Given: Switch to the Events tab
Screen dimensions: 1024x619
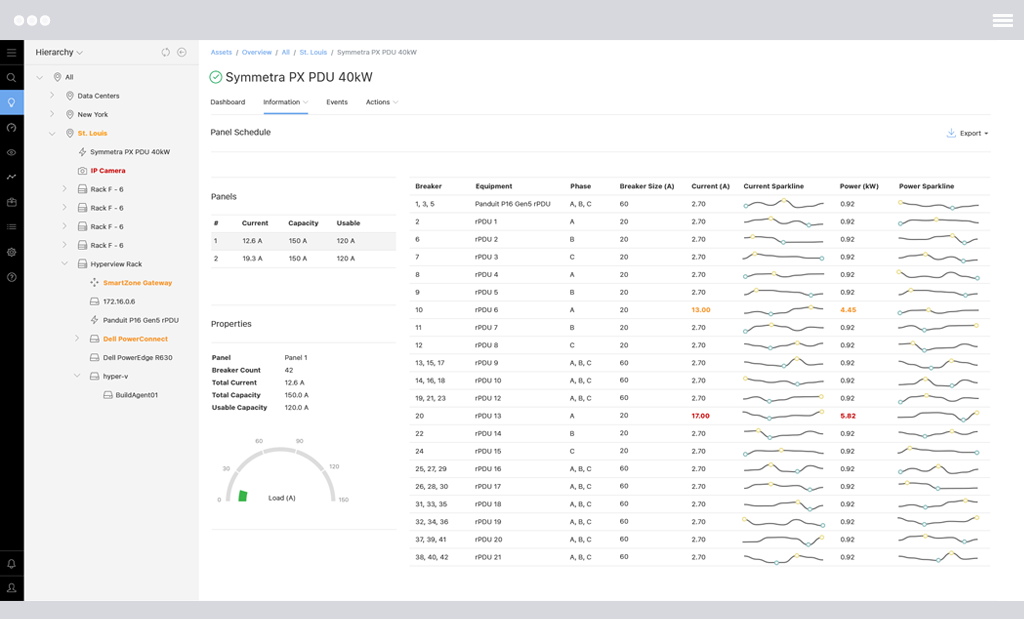Looking at the screenshot, I should [337, 102].
